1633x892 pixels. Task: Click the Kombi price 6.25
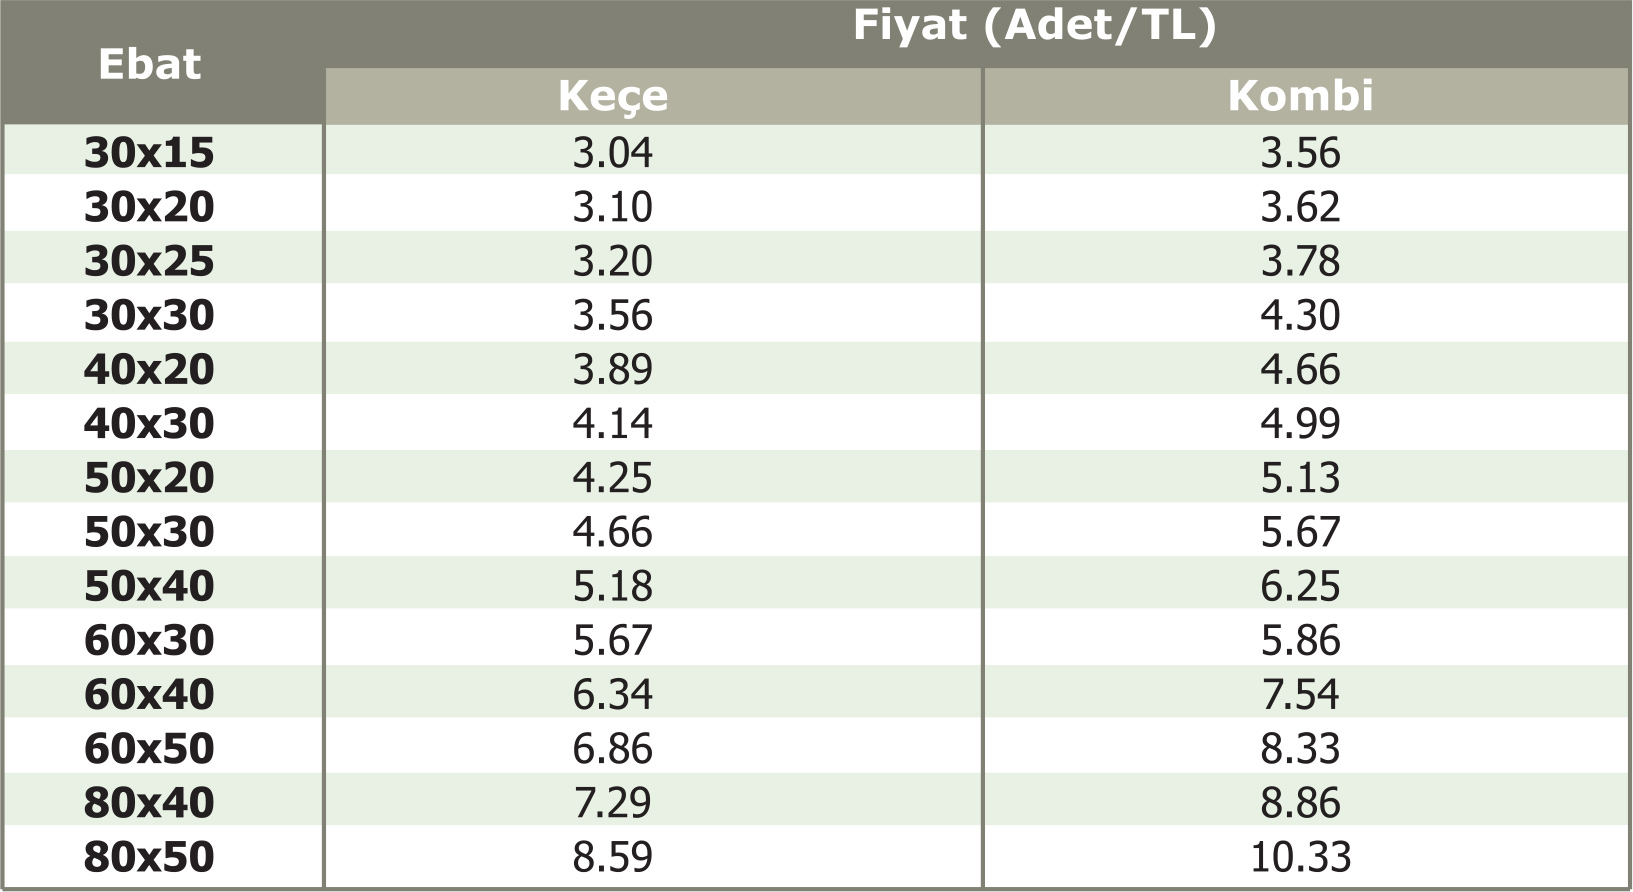point(1300,586)
